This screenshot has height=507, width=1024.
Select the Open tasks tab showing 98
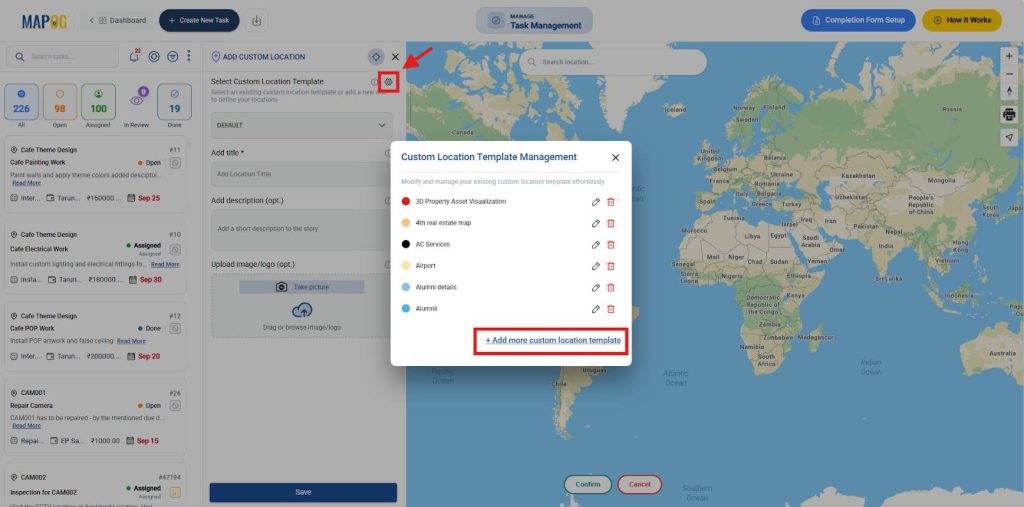click(60, 102)
